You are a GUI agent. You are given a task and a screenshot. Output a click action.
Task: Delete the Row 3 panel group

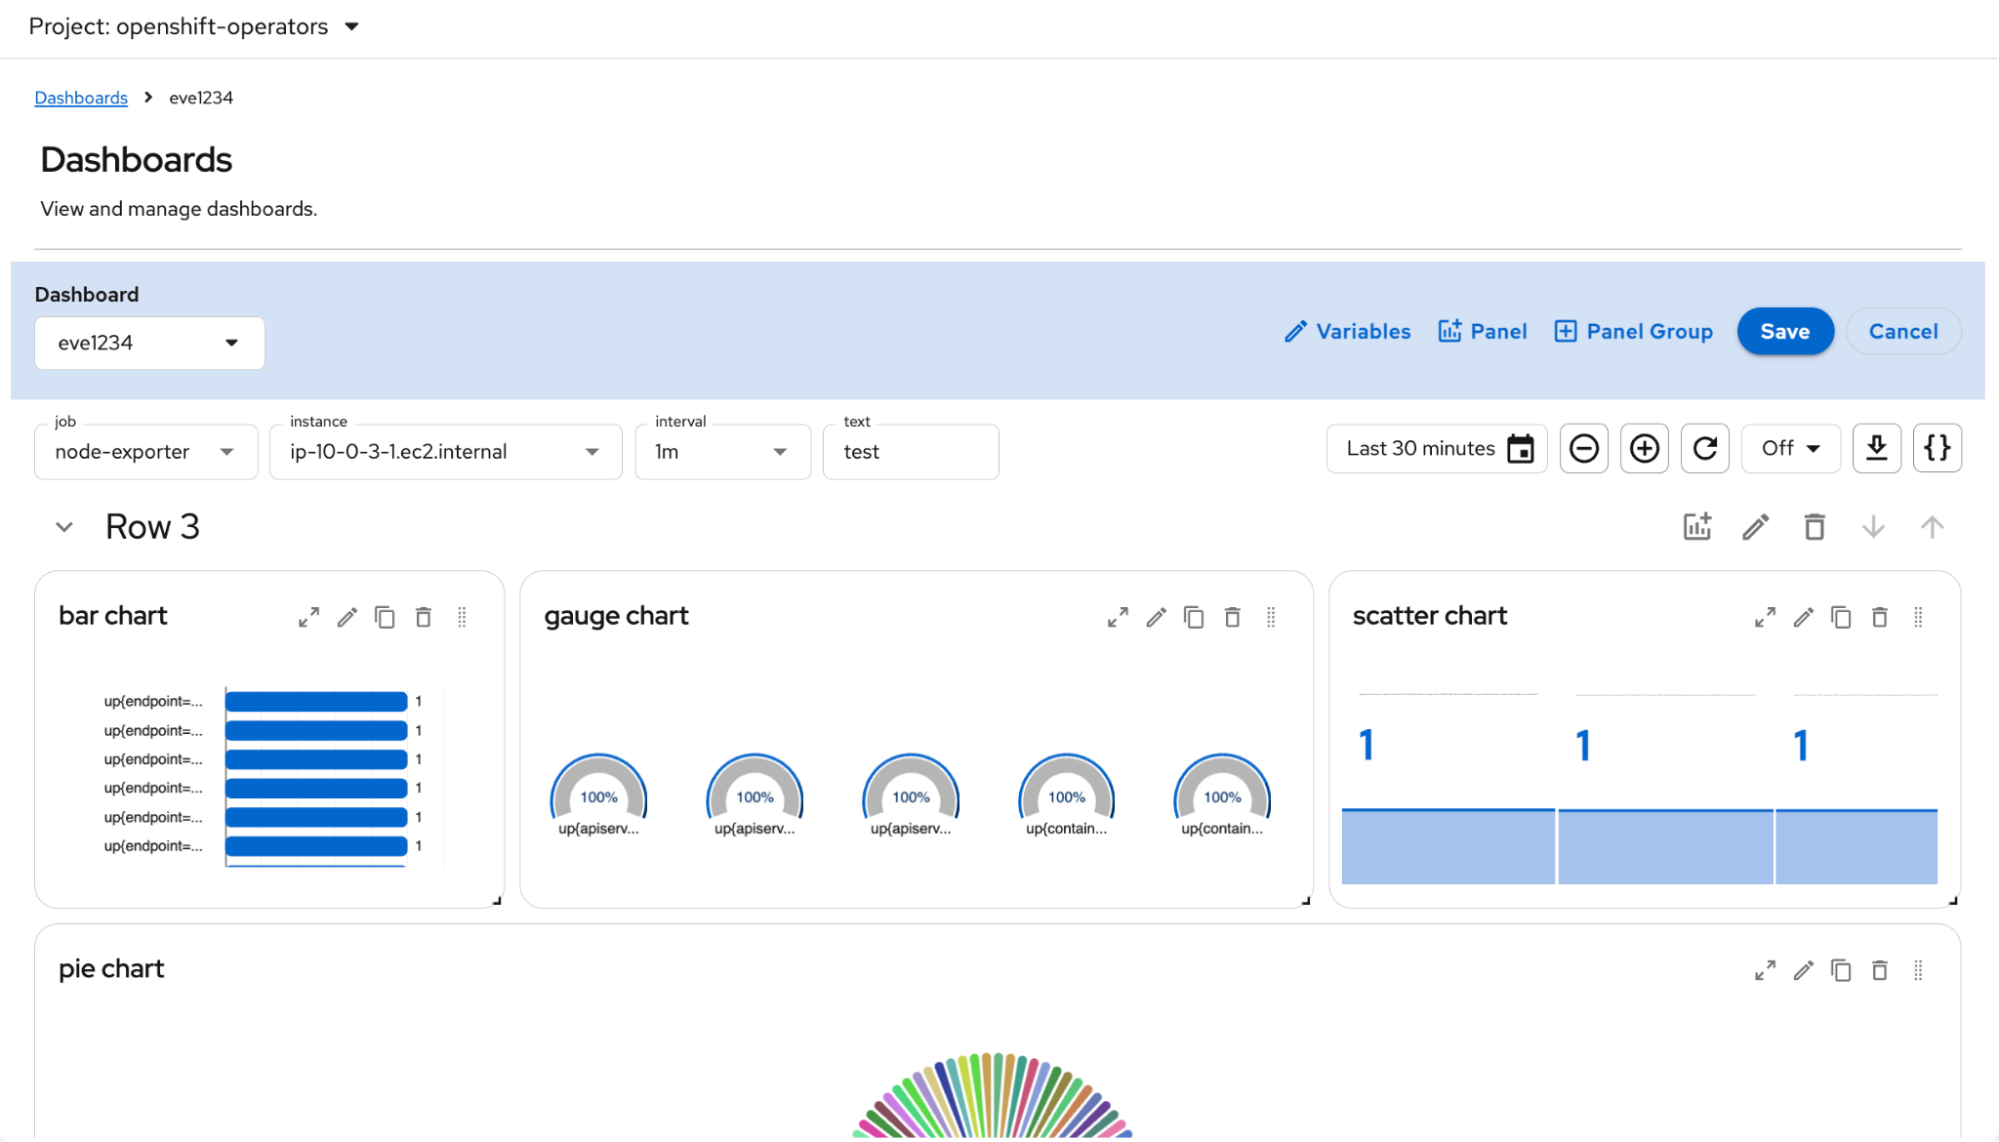tap(1814, 527)
